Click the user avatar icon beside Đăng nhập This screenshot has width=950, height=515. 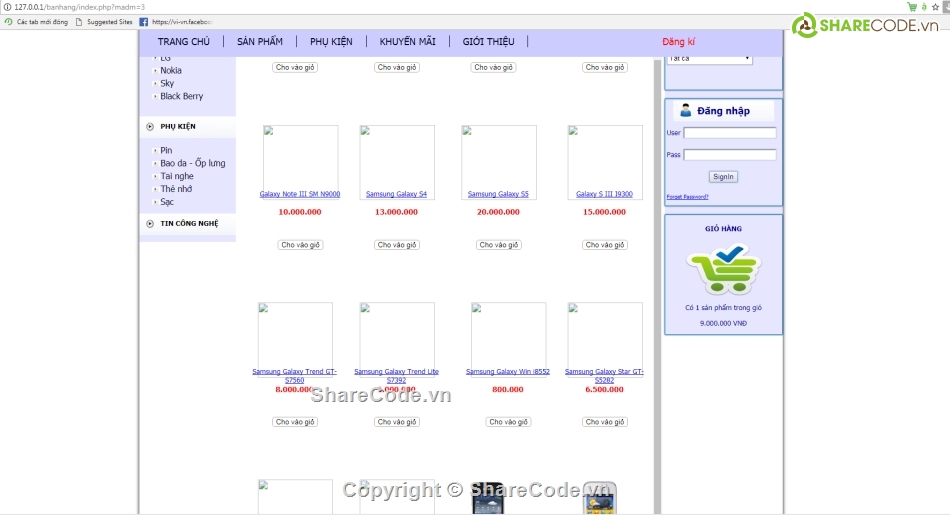[x=685, y=110]
